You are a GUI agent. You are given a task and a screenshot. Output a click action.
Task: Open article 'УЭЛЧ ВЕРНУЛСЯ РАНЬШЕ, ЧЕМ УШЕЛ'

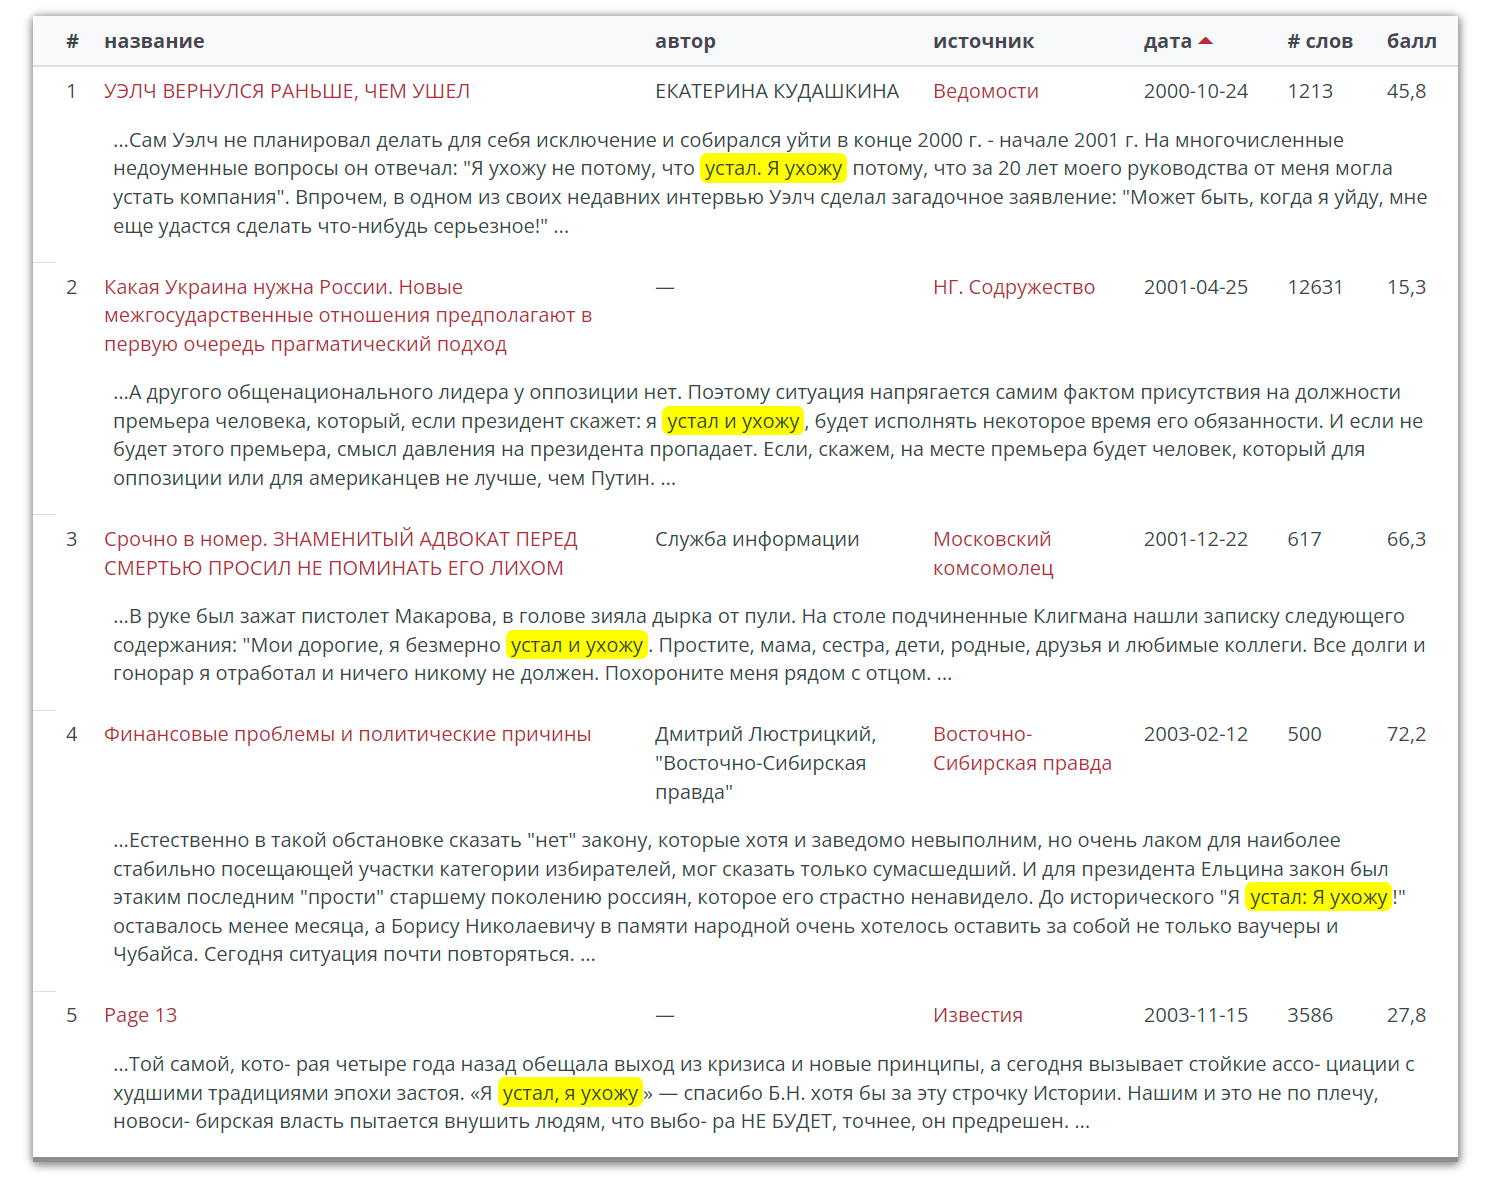[x=287, y=91]
